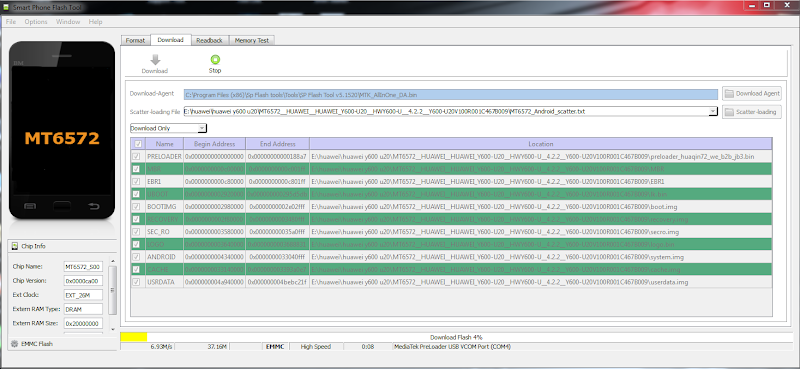Screen dimensions: 800x369
Task: Toggle the SEC_RO row checkbox
Action: tap(136, 232)
